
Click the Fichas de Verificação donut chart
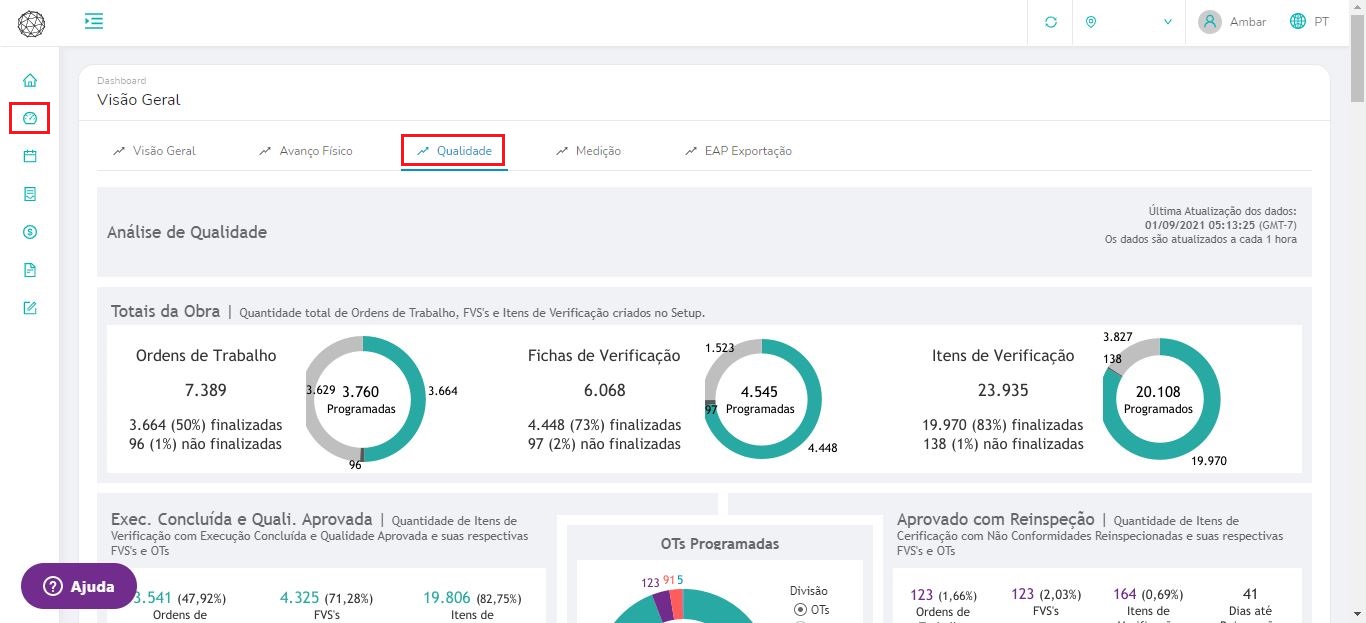(x=762, y=399)
